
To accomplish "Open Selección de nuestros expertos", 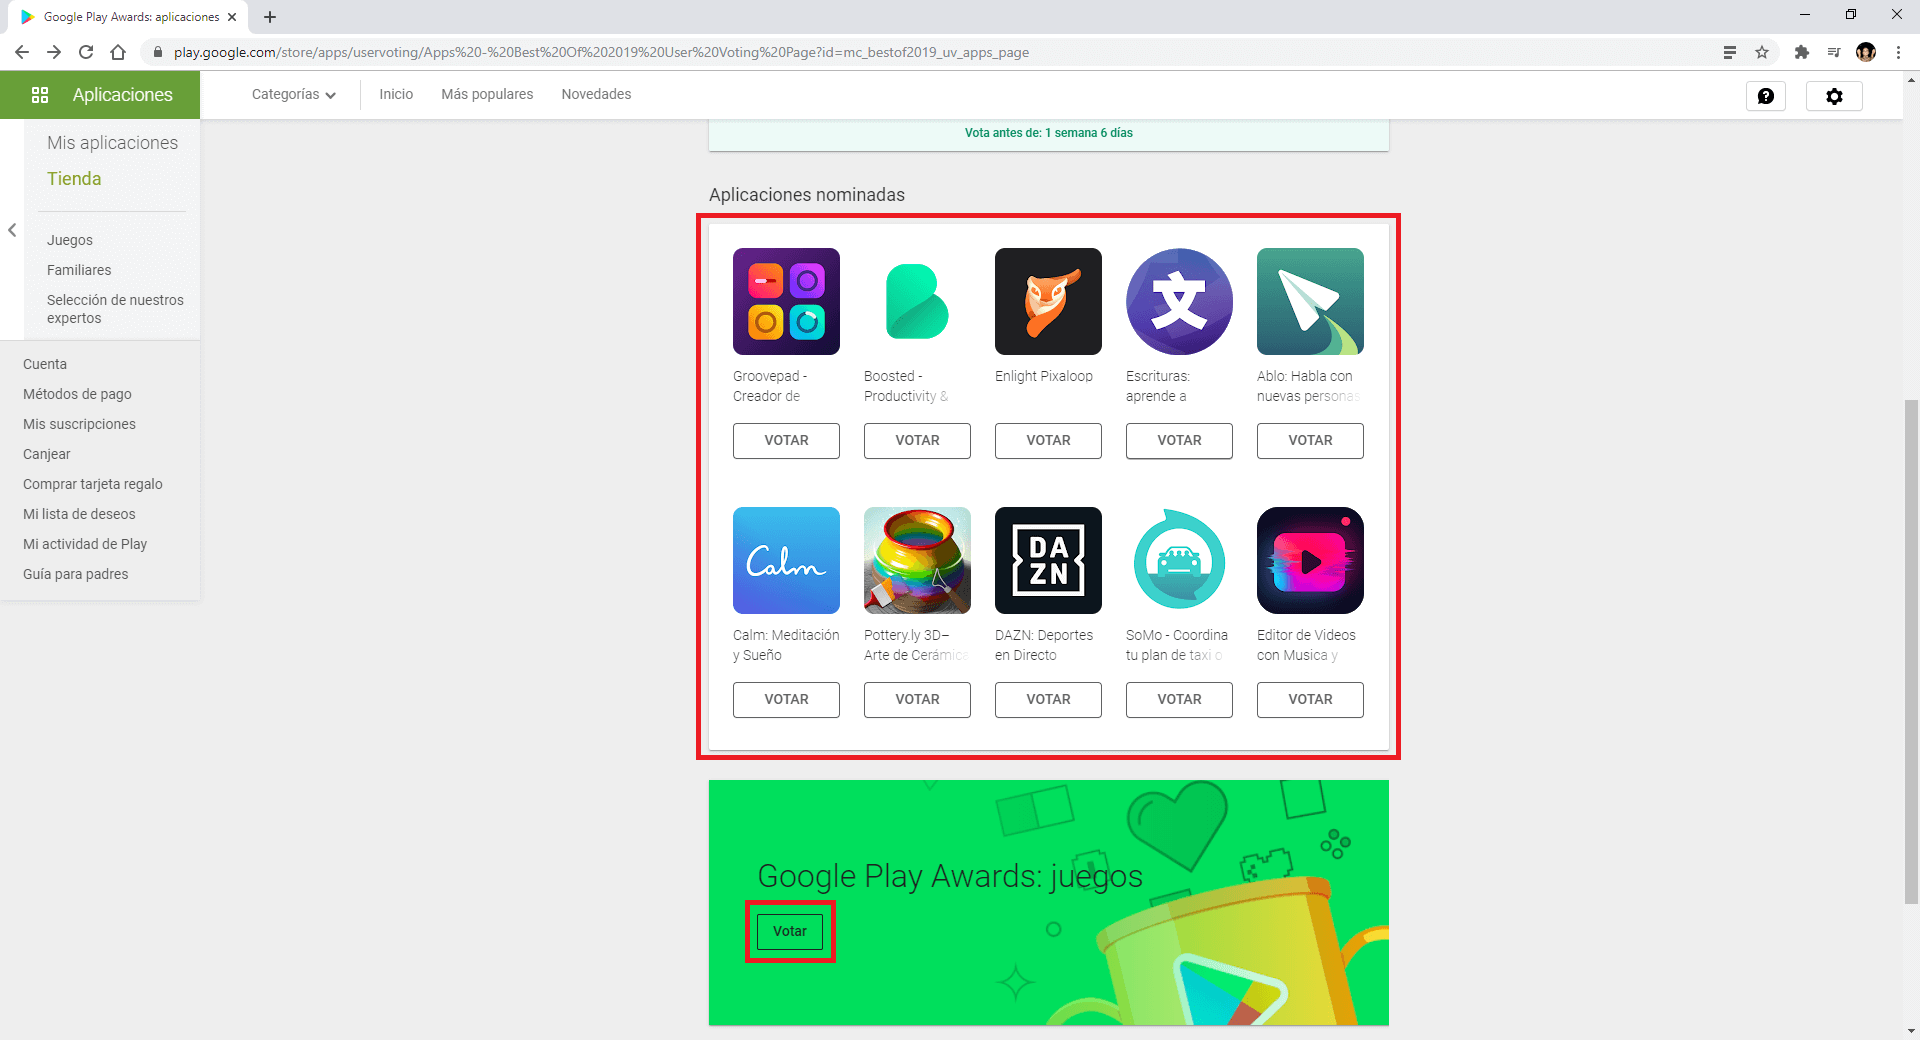I will point(115,309).
